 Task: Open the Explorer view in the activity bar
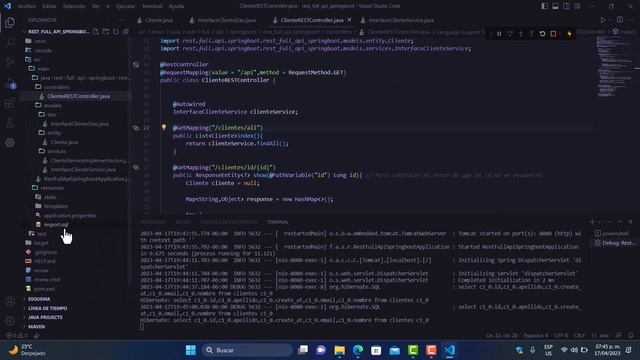10,22
